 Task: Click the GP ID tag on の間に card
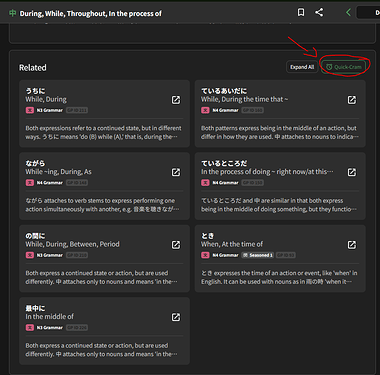[x=77, y=255]
